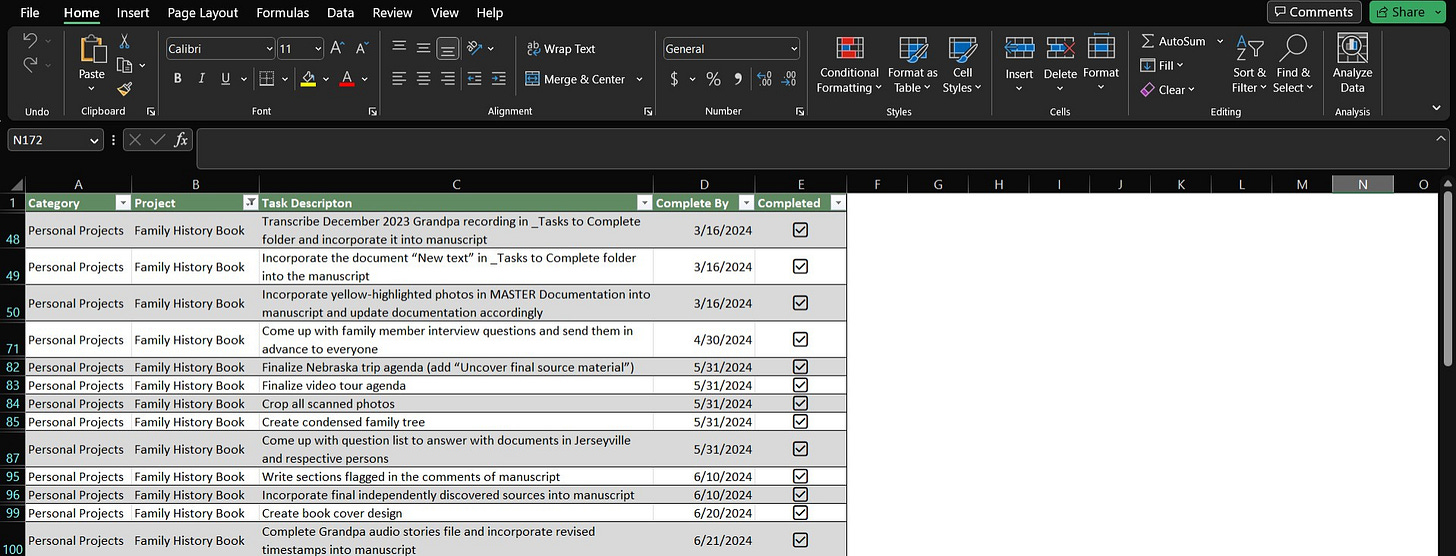The width and height of the screenshot is (1456, 556).
Task: Click the Paste clipboard icon
Action: point(92,48)
